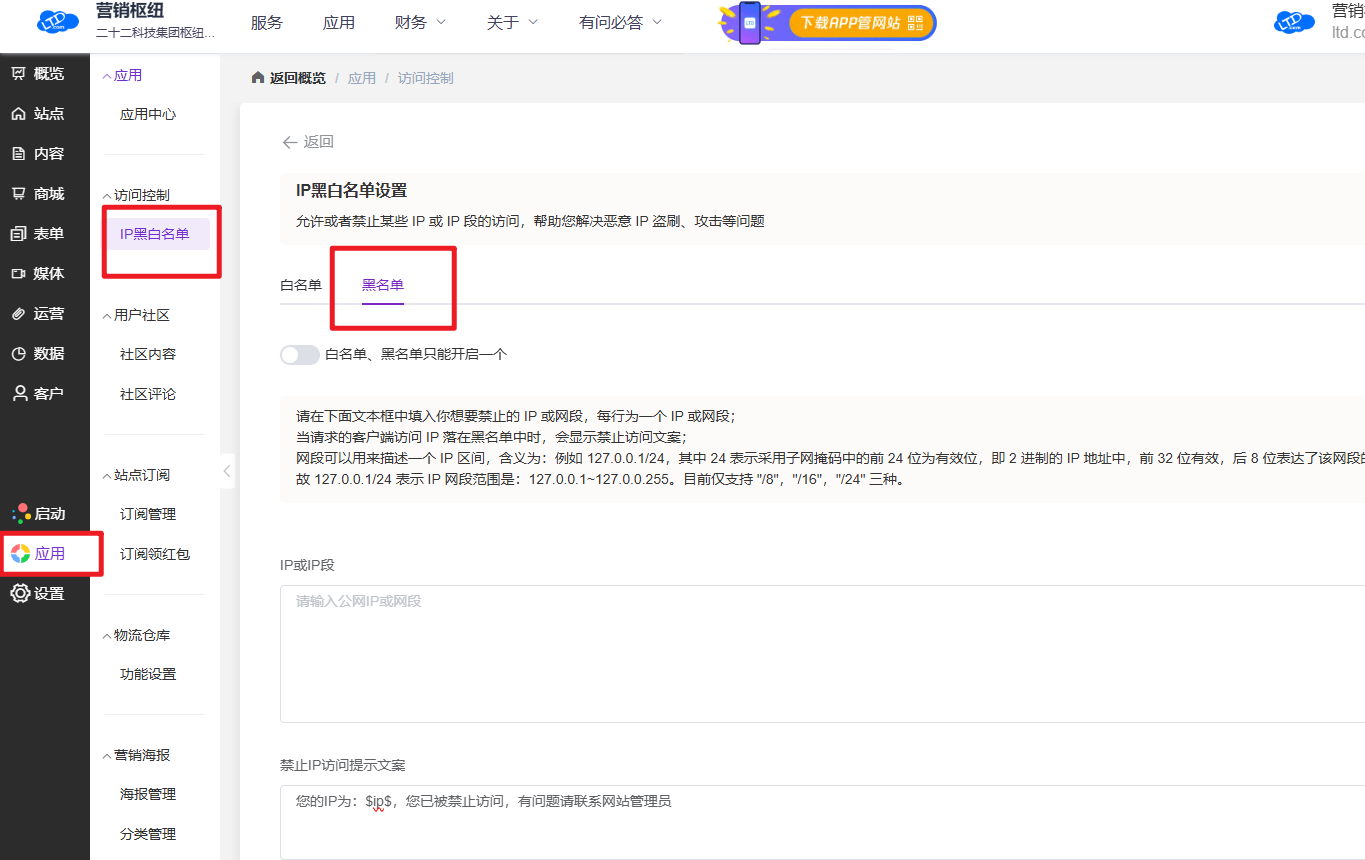Open 订阅管理 in the sidebar
The height and width of the screenshot is (860, 1365).
click(148, 514)
